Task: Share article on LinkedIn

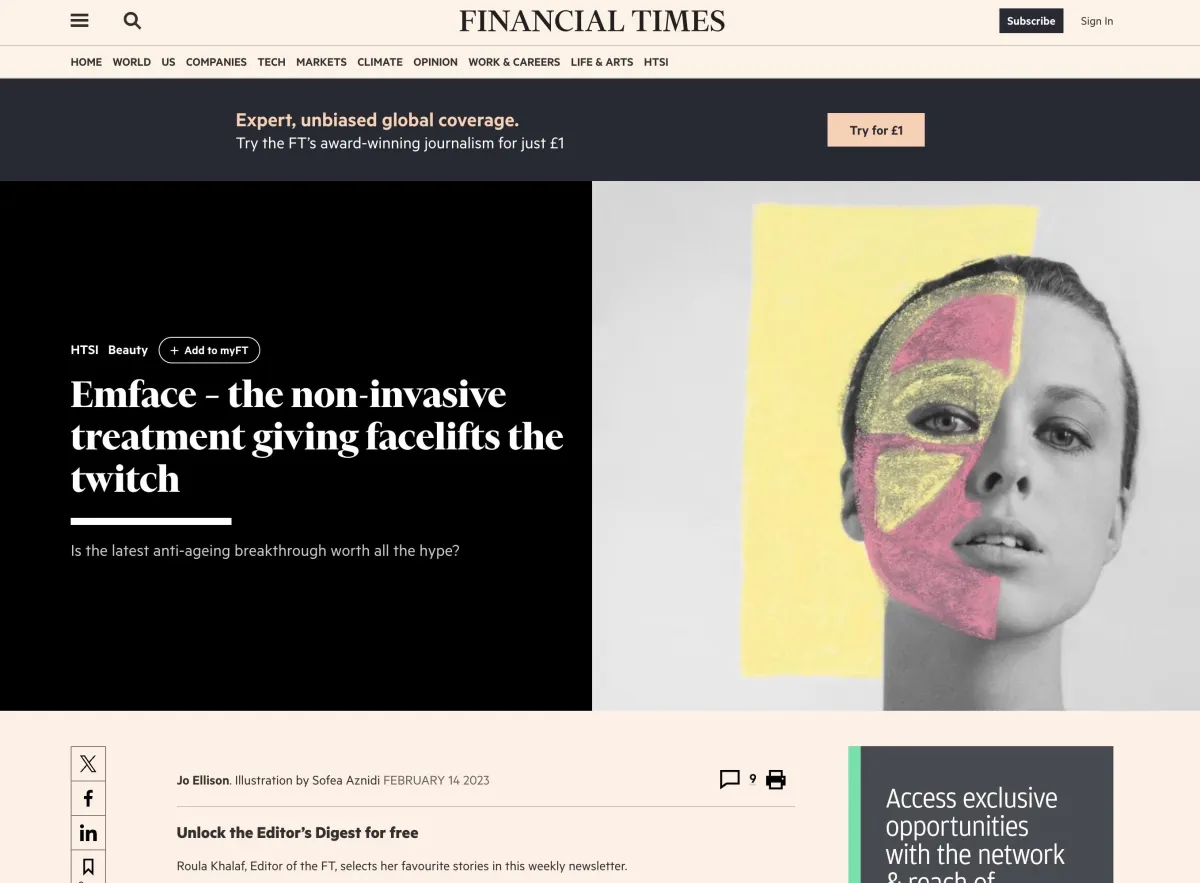Action: [88, 833]
